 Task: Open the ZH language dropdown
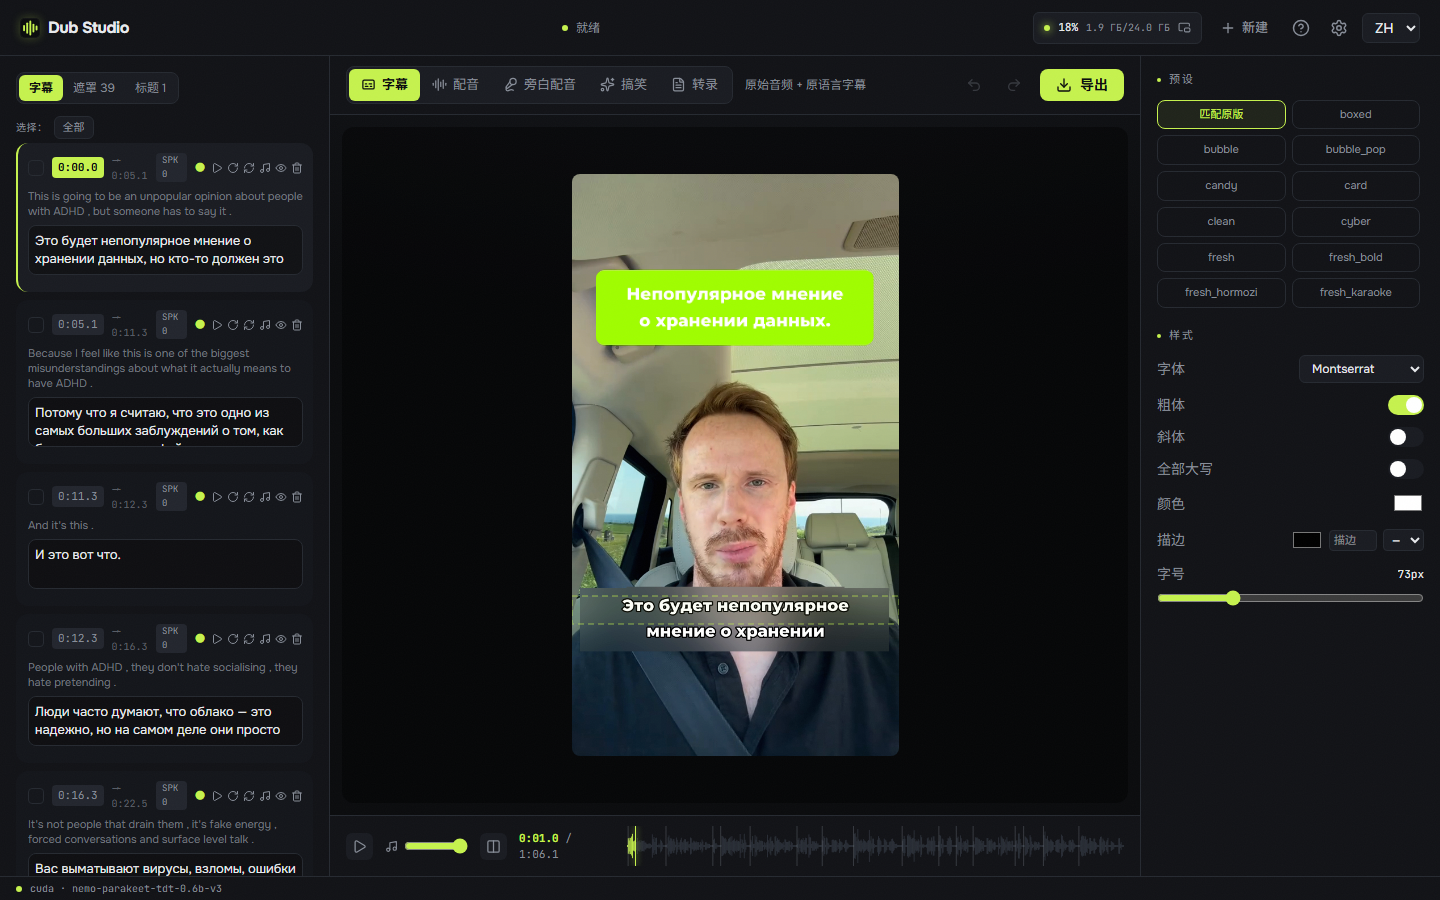click(1391, 28)
